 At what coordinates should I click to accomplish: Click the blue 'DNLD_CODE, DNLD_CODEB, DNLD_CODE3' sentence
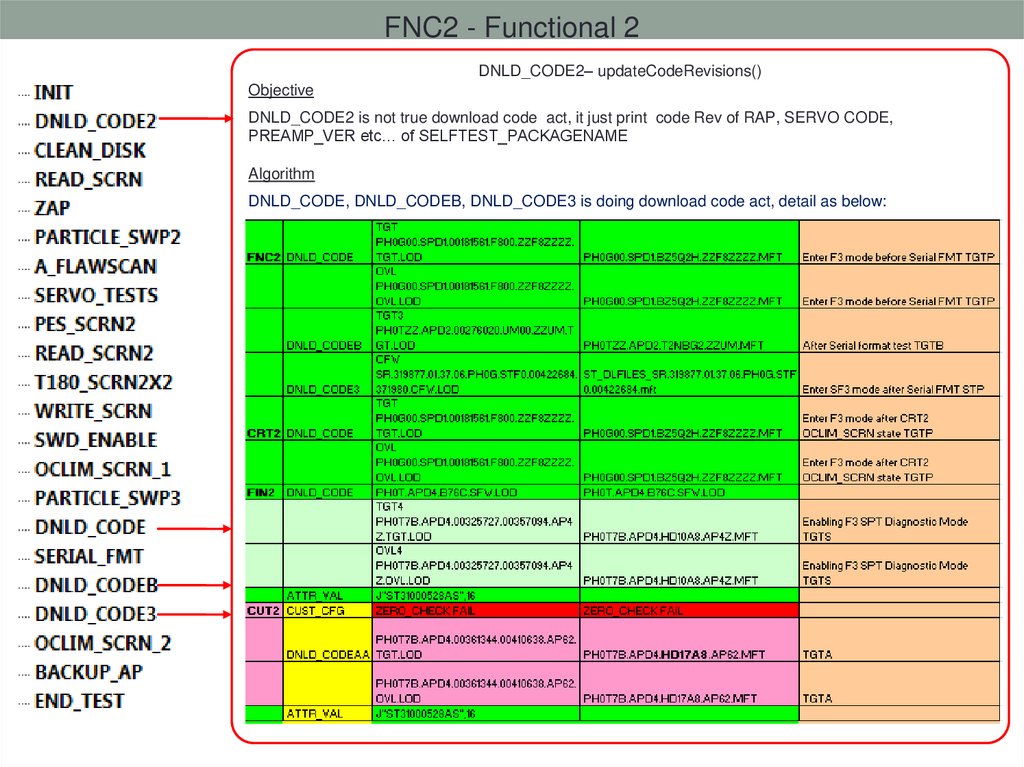click(x=567, y=201)
